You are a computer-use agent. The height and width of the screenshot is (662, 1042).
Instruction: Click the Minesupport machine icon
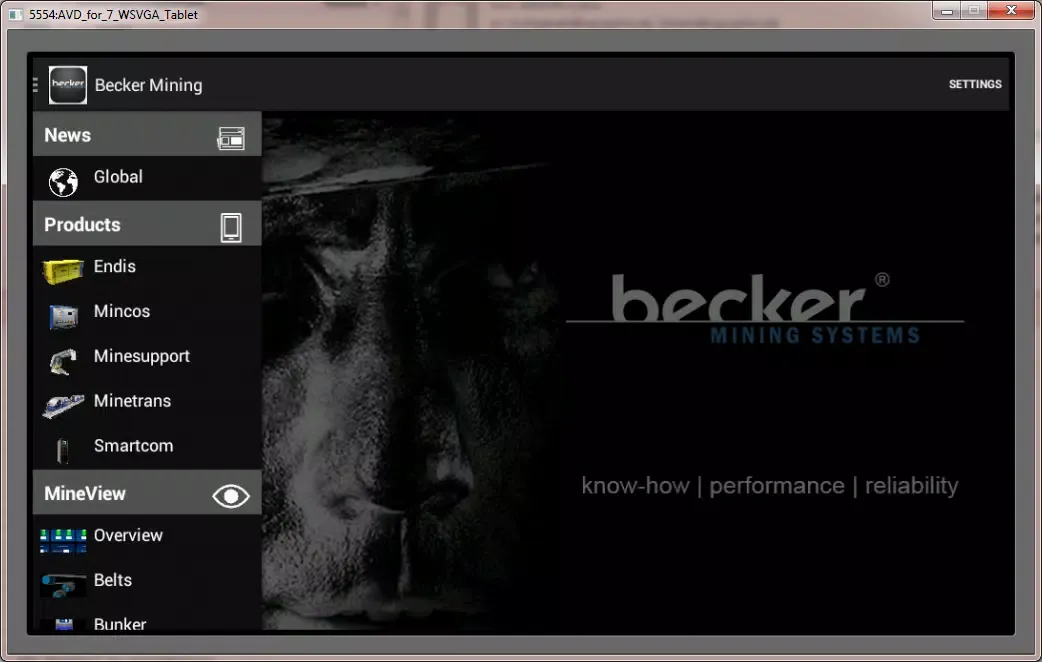[x=63, y=360]
